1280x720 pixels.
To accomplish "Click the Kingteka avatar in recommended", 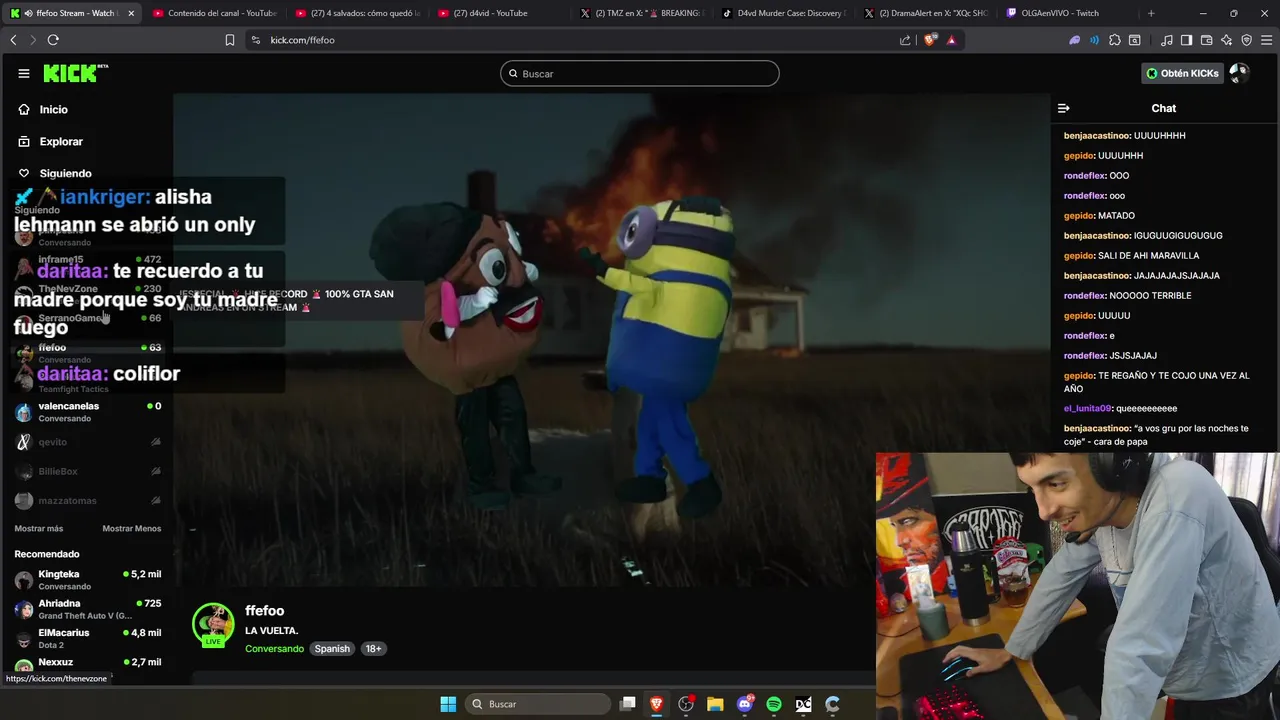I will point(23,580).
